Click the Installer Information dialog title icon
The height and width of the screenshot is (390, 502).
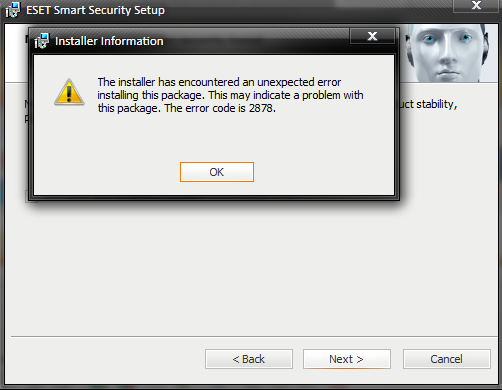tap(42, 41)
